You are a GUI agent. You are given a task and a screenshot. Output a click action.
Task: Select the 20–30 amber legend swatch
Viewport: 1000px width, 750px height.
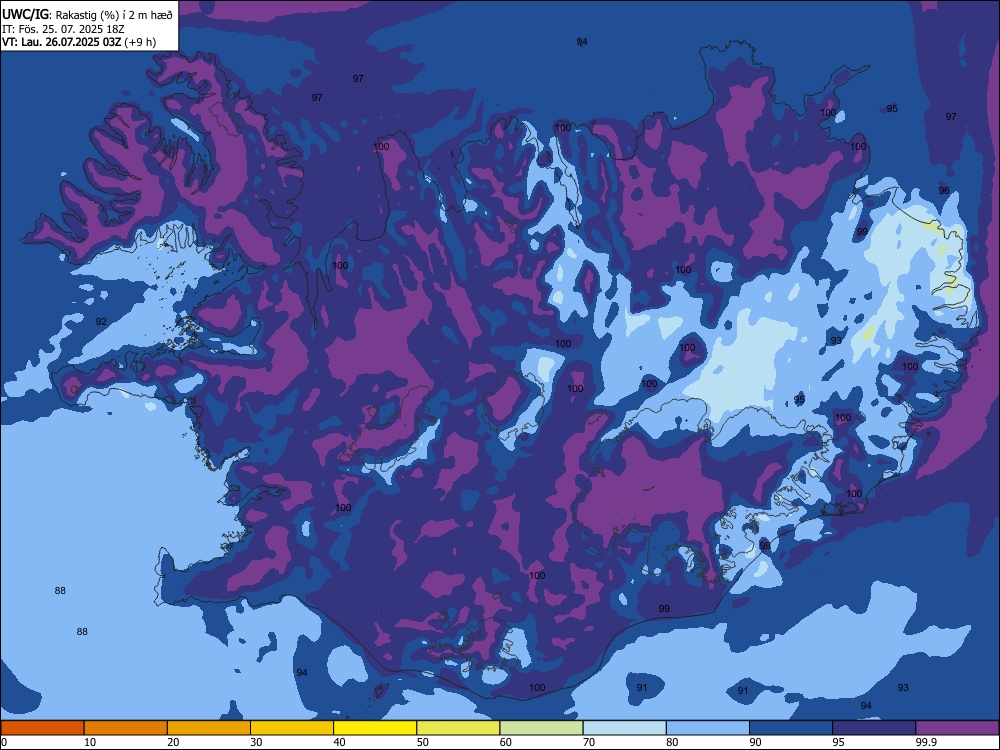209,728
